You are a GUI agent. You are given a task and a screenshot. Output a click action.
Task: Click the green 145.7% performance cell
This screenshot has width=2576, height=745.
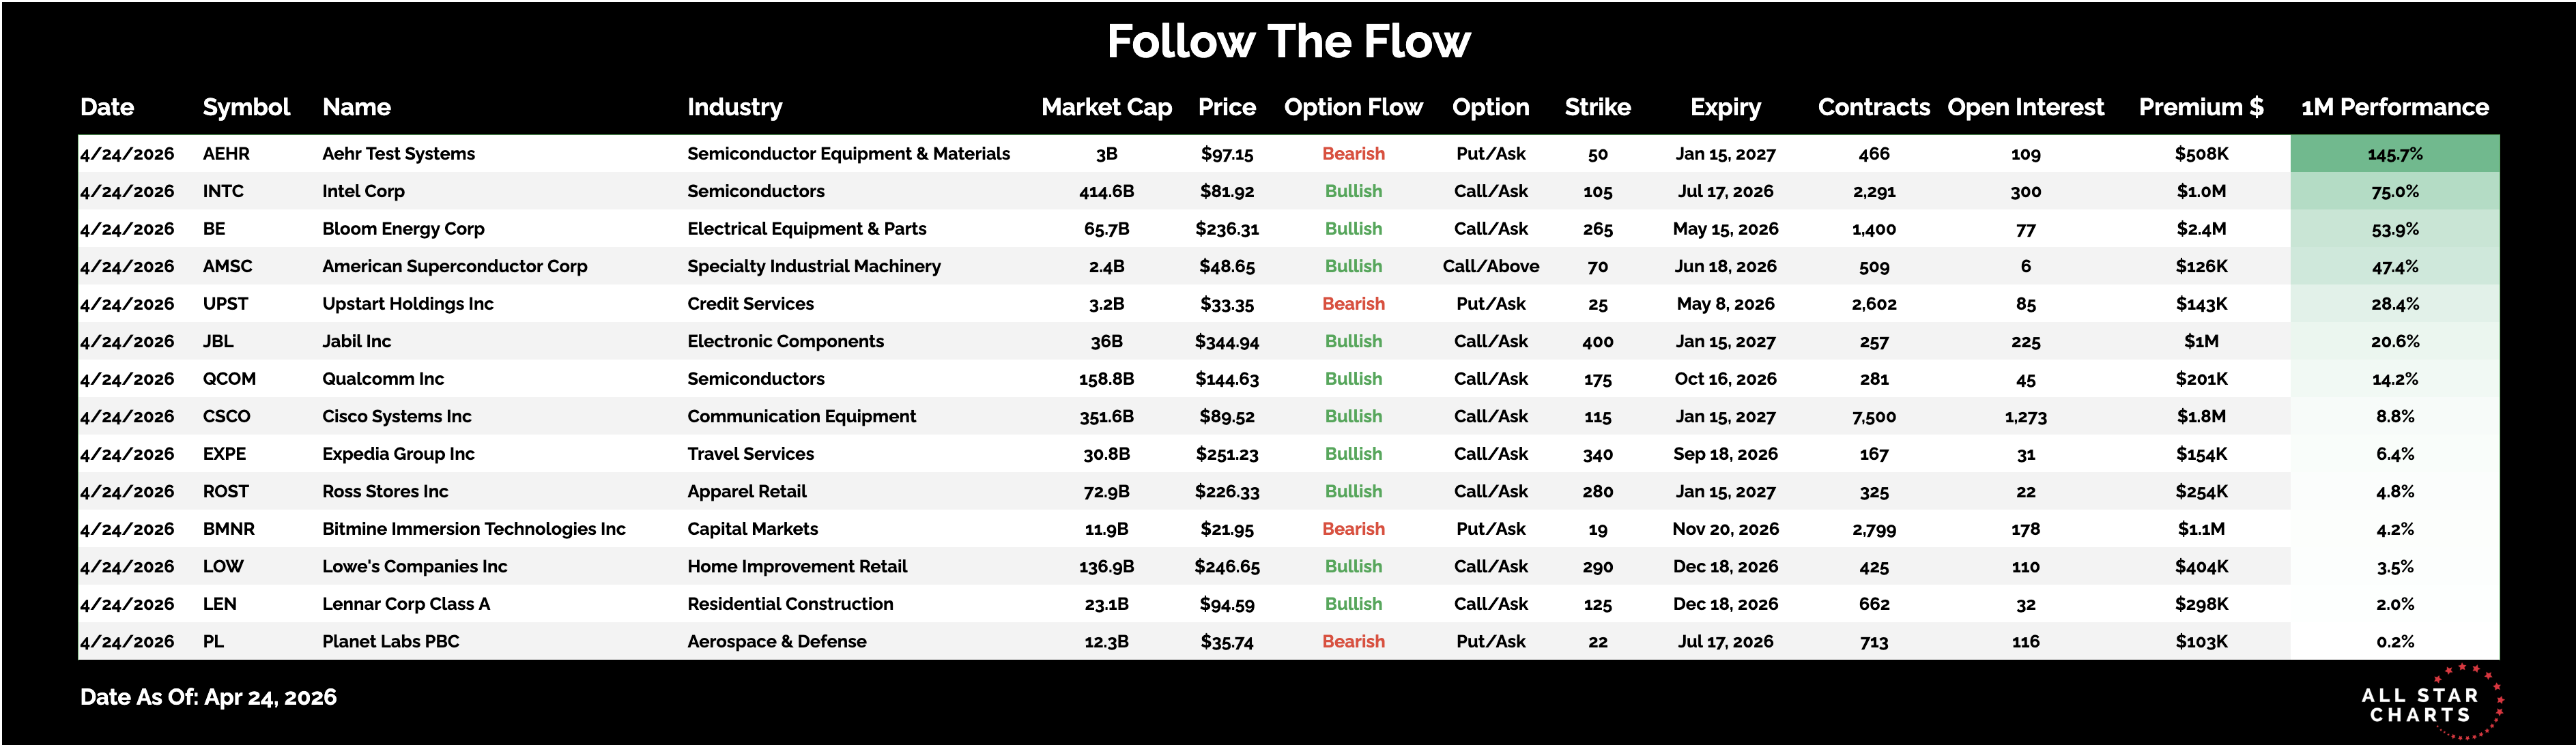[x=2394, y=154]
